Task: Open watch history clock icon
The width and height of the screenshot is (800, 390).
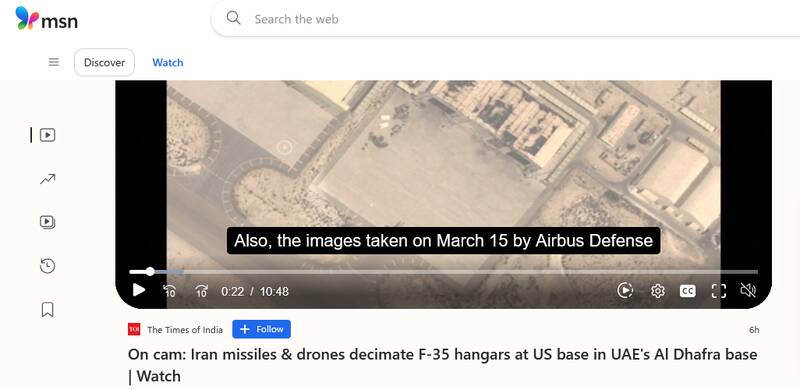Action: click(47, 266)
